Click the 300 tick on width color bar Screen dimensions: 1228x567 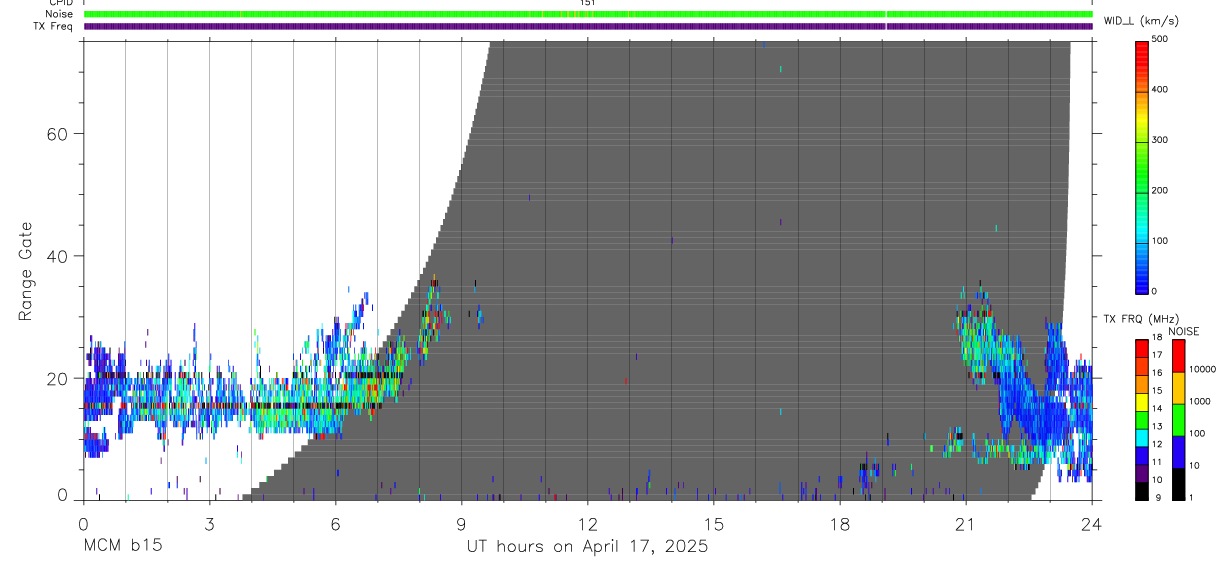[x=1160, y=140]
